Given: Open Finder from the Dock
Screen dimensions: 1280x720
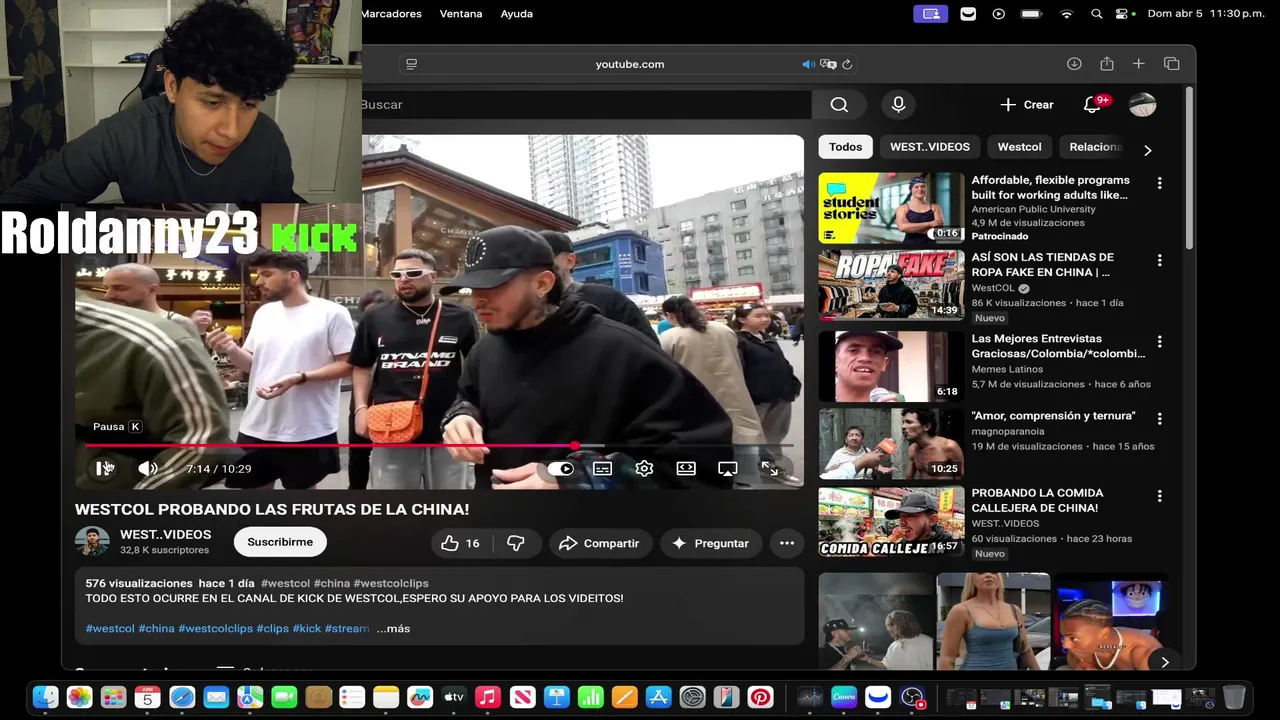Looking at the screenshot, I should [45, 697].
